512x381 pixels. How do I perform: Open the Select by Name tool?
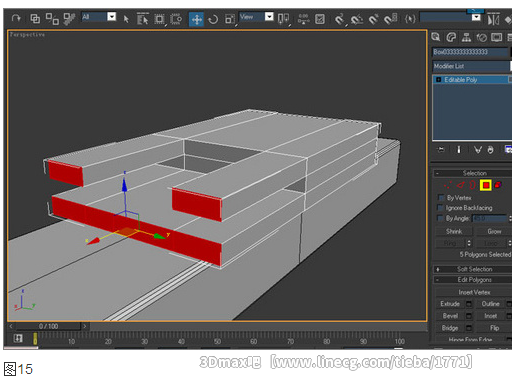[143, 19]
